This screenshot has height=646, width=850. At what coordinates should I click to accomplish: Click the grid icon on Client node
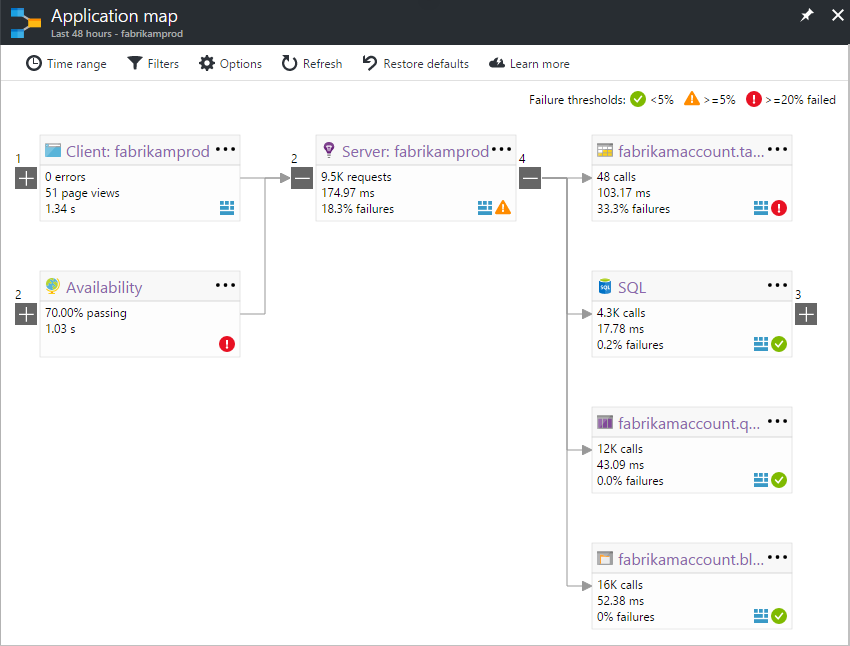tap(227, 208)
